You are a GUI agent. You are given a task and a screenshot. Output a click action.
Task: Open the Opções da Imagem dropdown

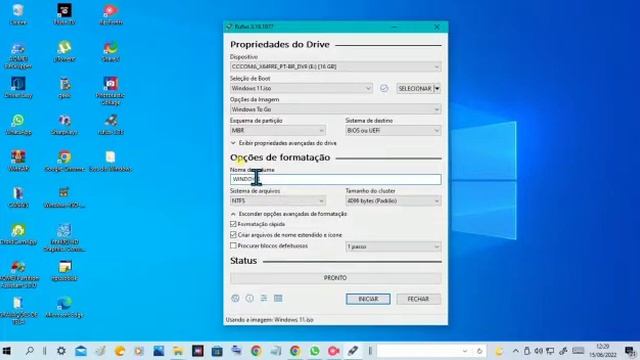[336, 109]
